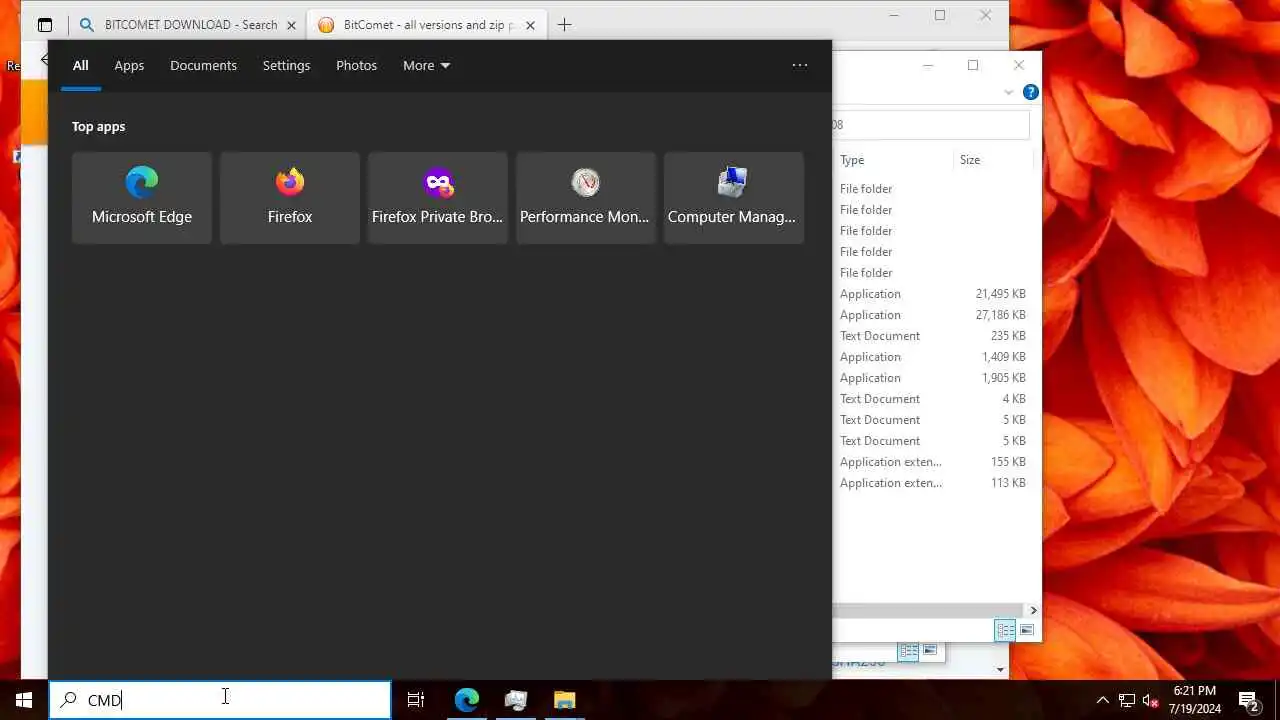Sort Explorer files by Size column

click(992, 160)
